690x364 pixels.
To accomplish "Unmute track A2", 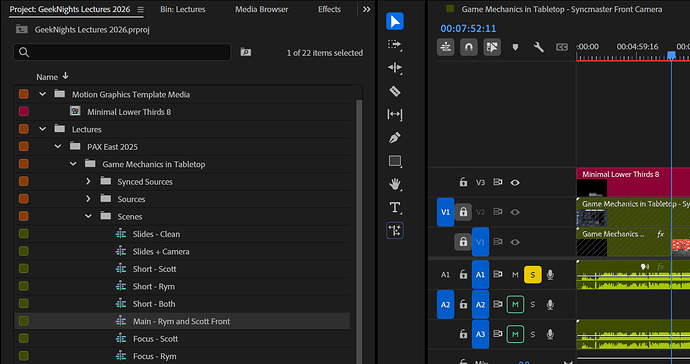I will pos(515,304).
